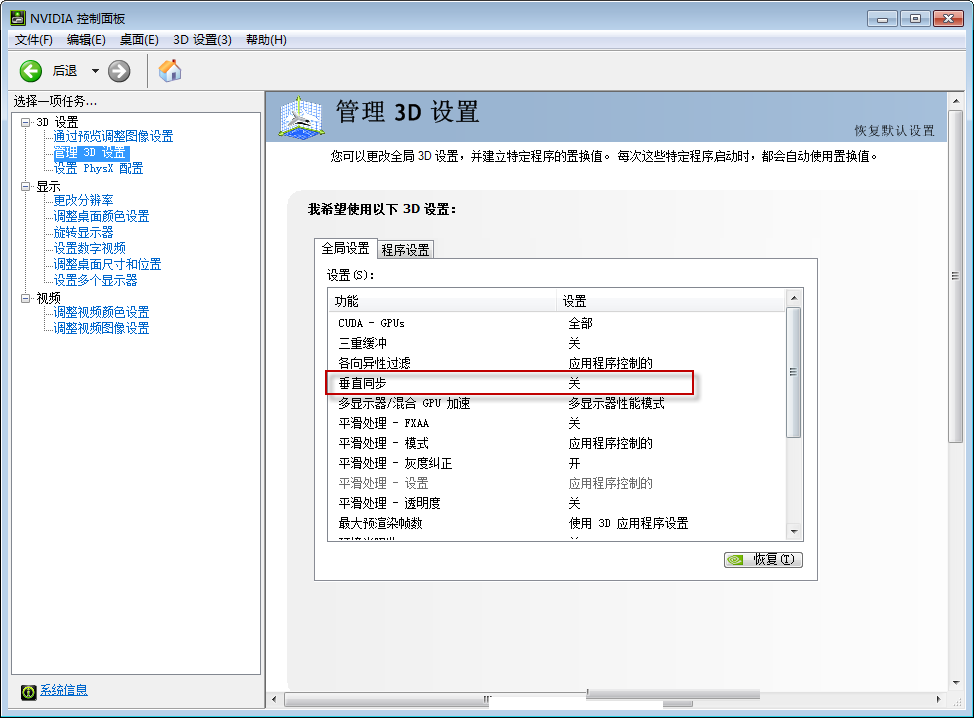This screenshot has height=718, width=974.
Task: Open 设置数字视频 task
Action: tap(89, 248)
